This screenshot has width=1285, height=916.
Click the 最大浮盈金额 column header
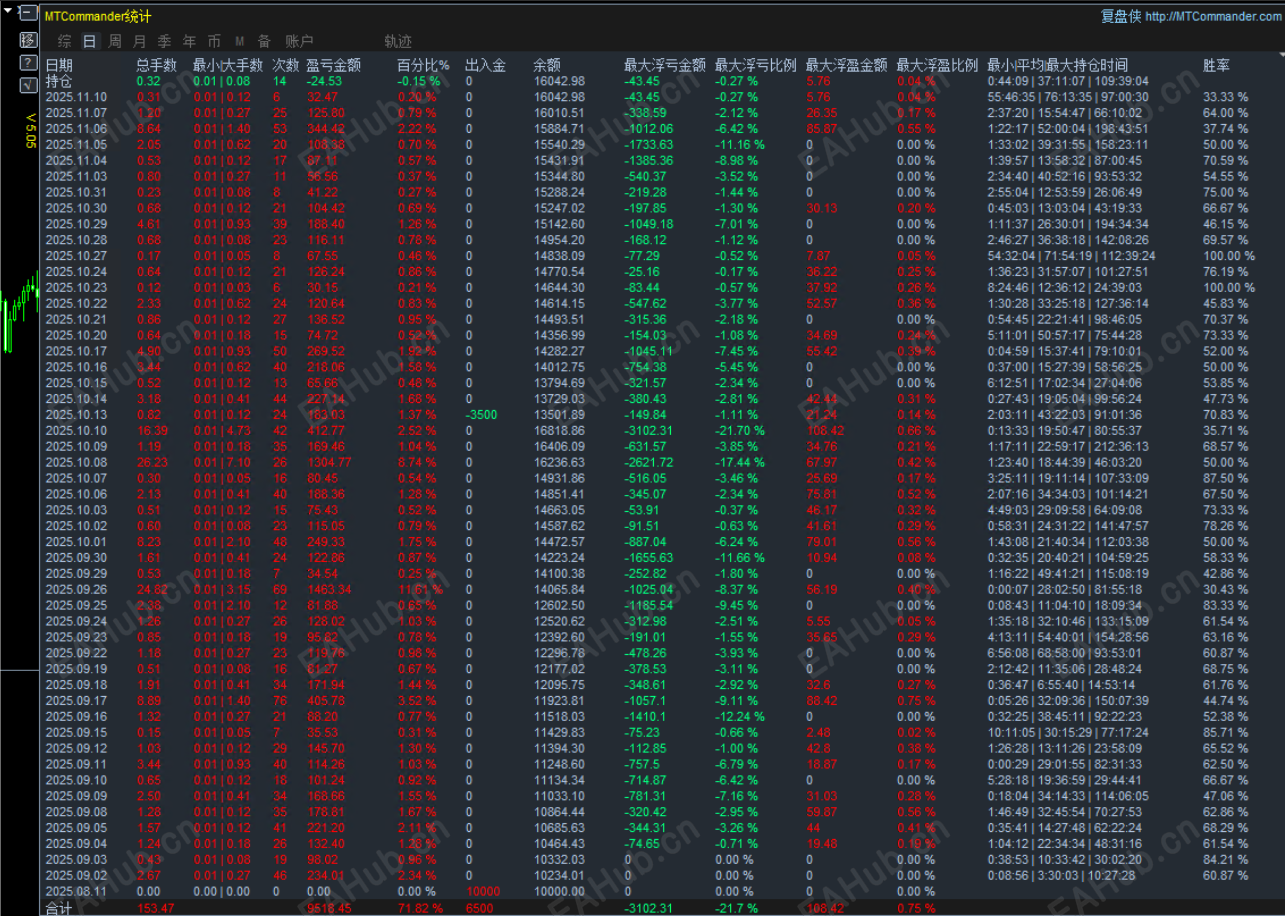click(x=846, y=65)
